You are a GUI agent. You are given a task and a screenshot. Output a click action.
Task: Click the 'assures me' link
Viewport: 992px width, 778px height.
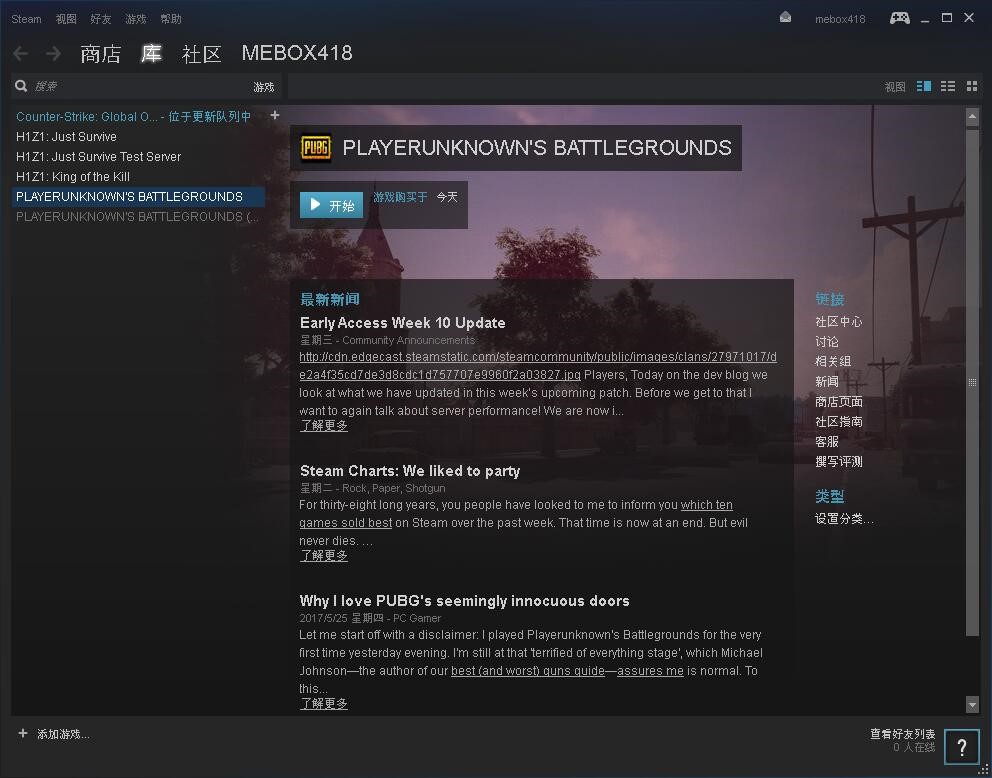click(650, 670)
